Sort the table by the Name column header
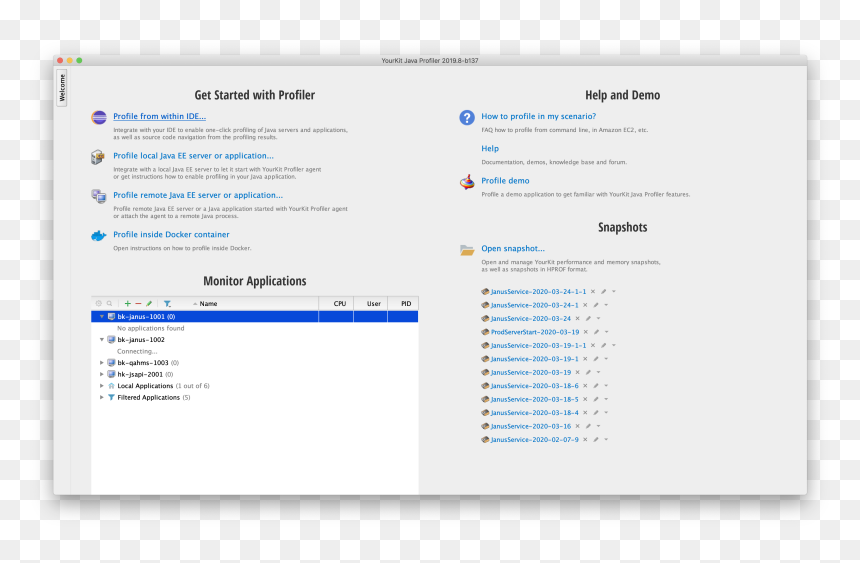 (208, 303)
